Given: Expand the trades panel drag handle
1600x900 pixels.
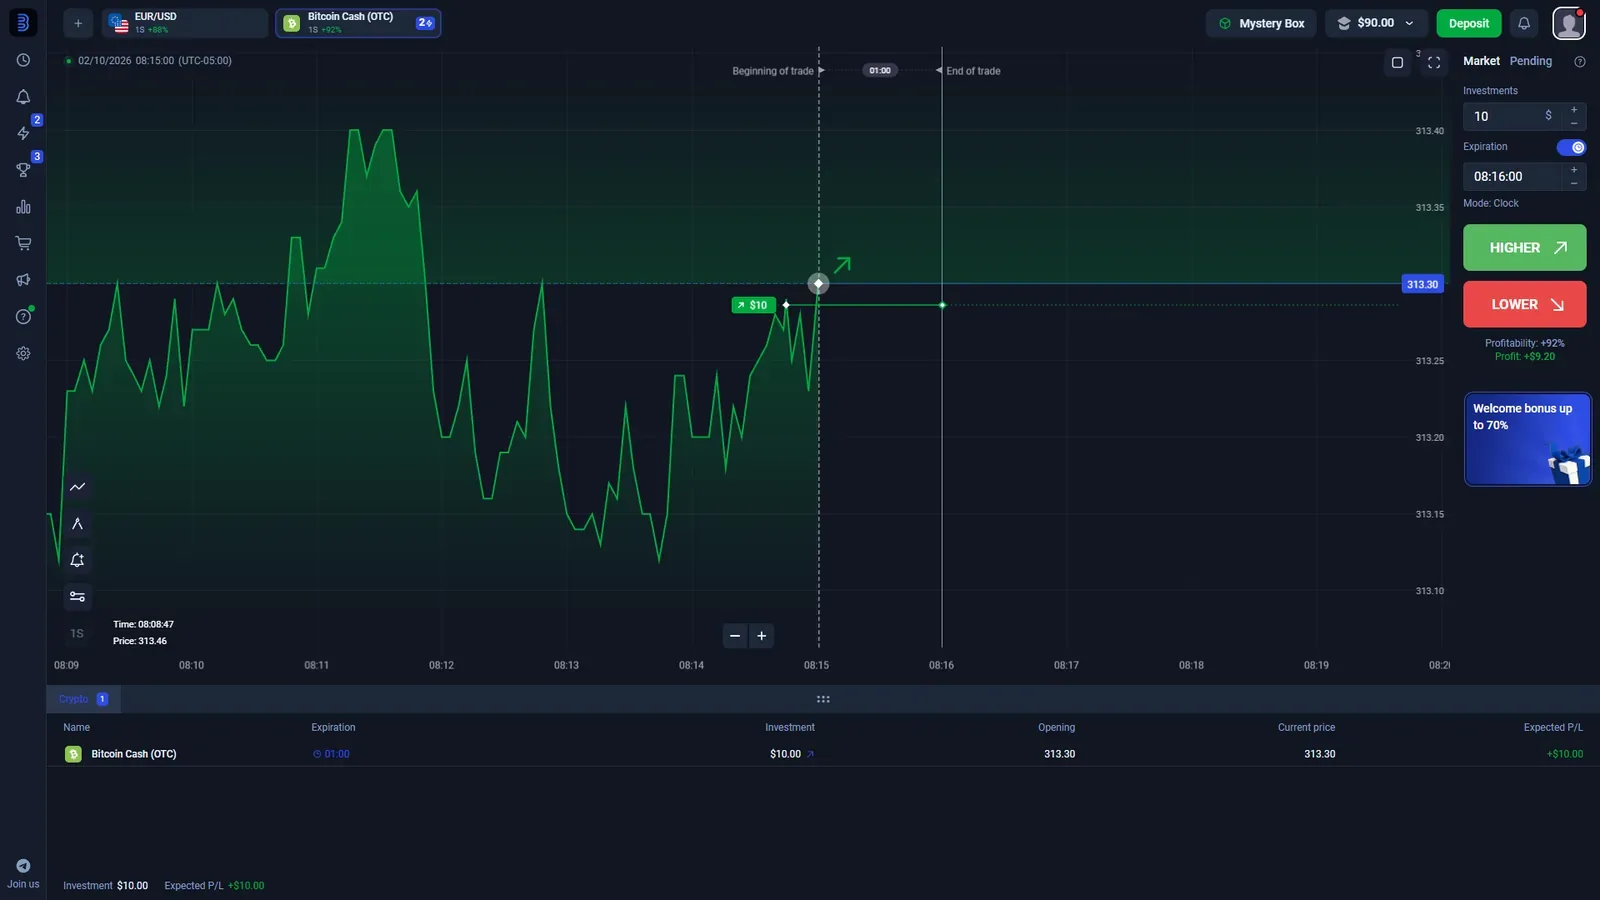Looking at the screenshot, I should [x=823, y=699].
